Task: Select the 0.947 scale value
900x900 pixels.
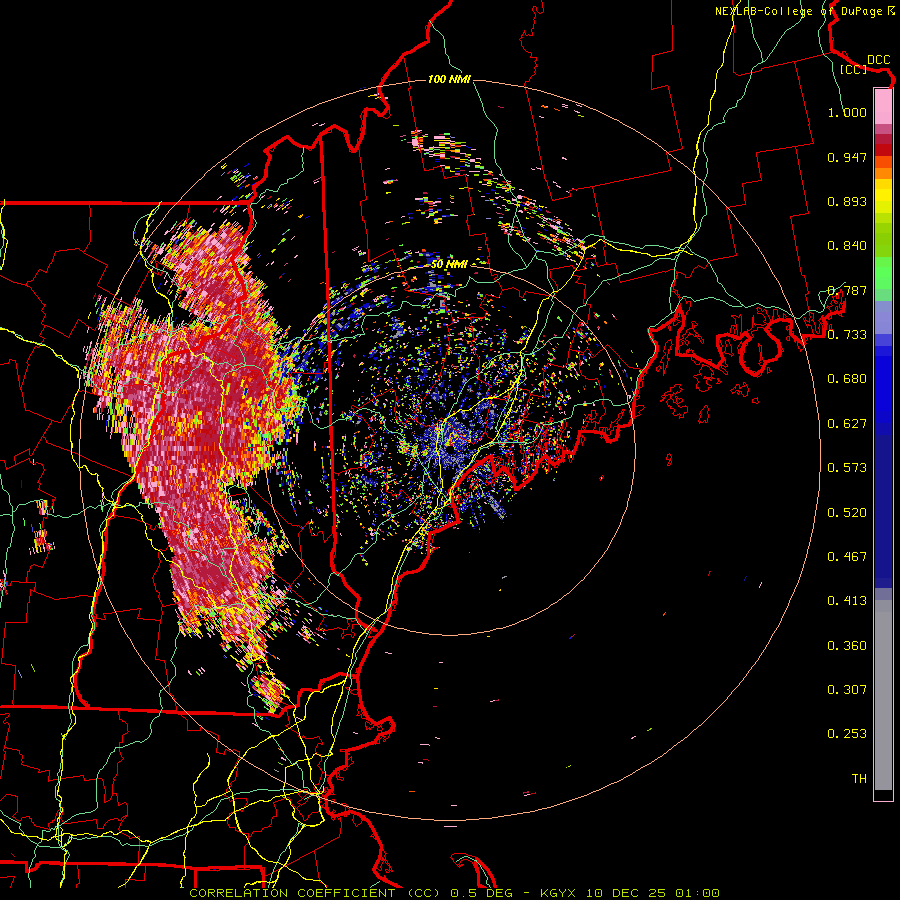Action: tap(847, 157)
